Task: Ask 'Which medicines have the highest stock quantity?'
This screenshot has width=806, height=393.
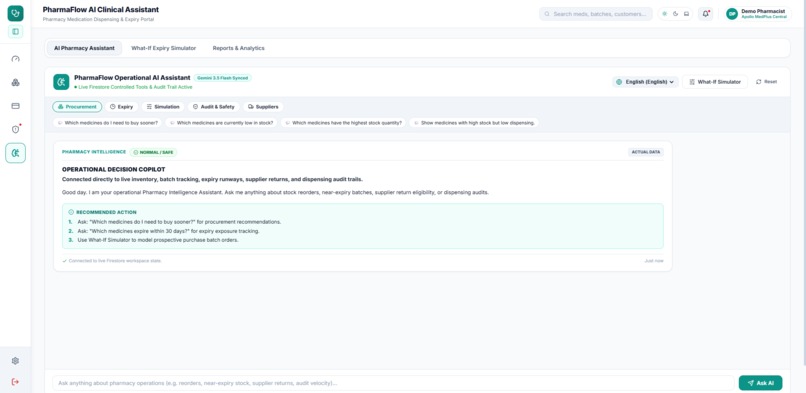Action: click(343, 123)
